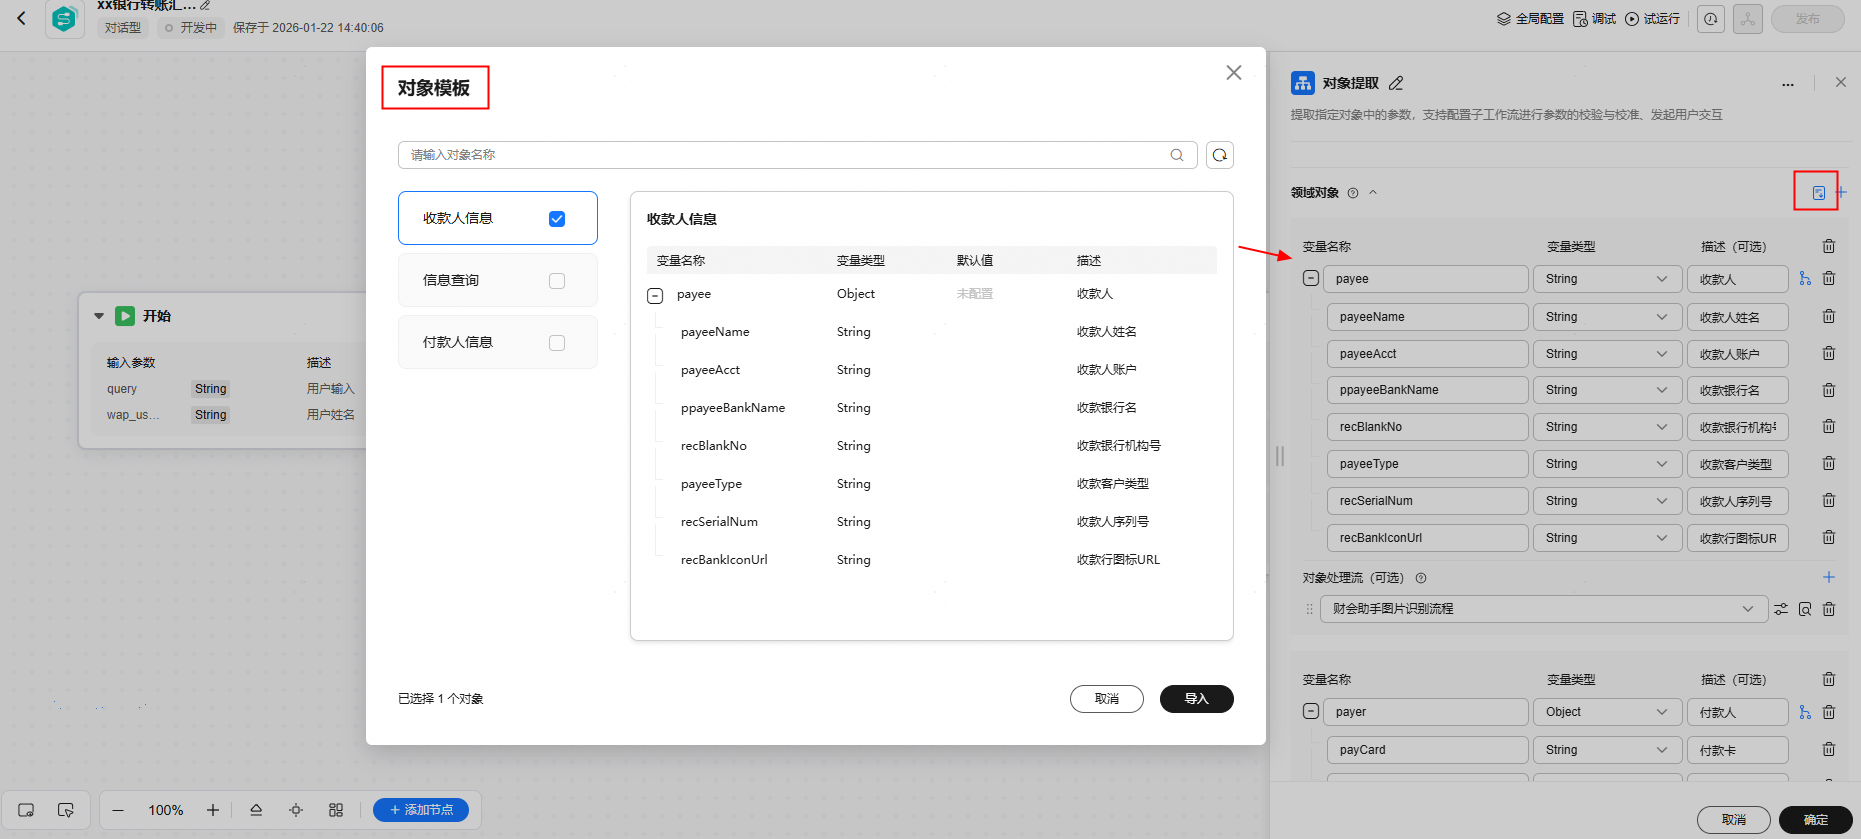Click 试运行 in the top toolbar
Screen dimensions: 1861x839
[x=1652, y=19]
